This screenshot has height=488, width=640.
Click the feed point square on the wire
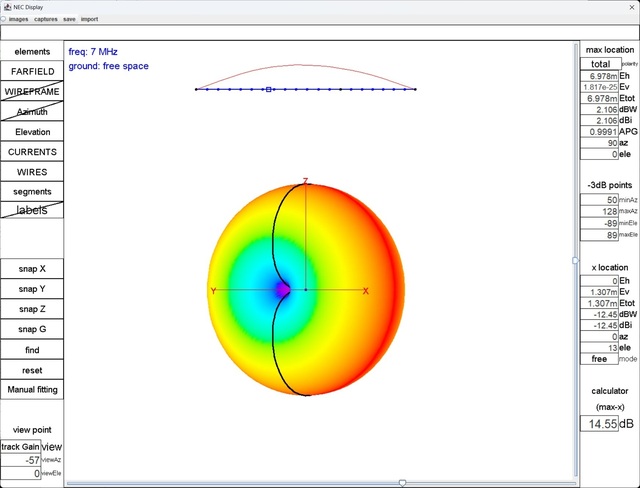coord(268,90)
